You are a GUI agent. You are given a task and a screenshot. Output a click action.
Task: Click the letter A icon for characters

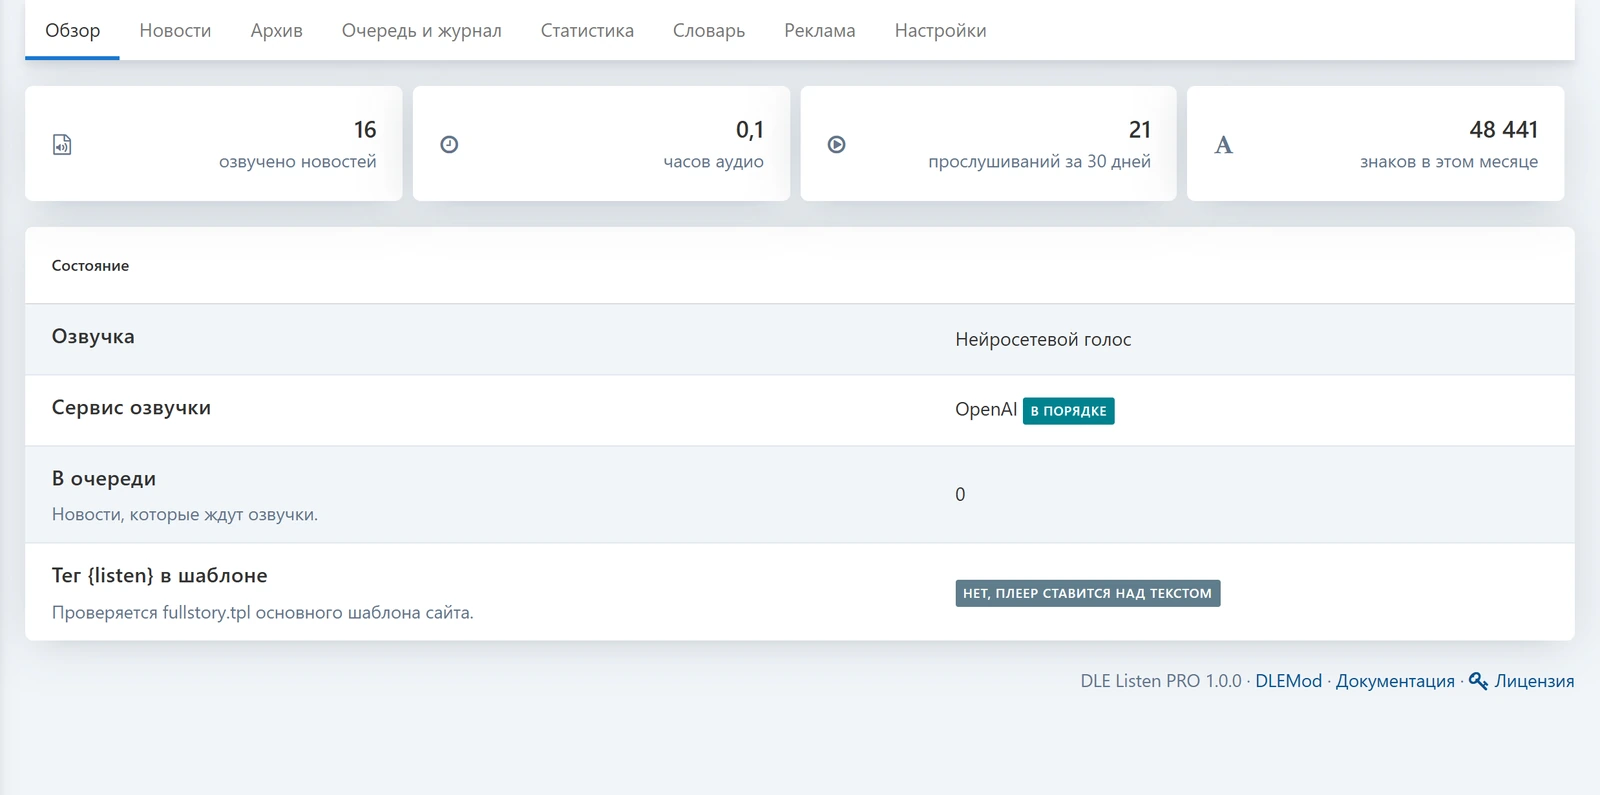tap(1223, 145)
